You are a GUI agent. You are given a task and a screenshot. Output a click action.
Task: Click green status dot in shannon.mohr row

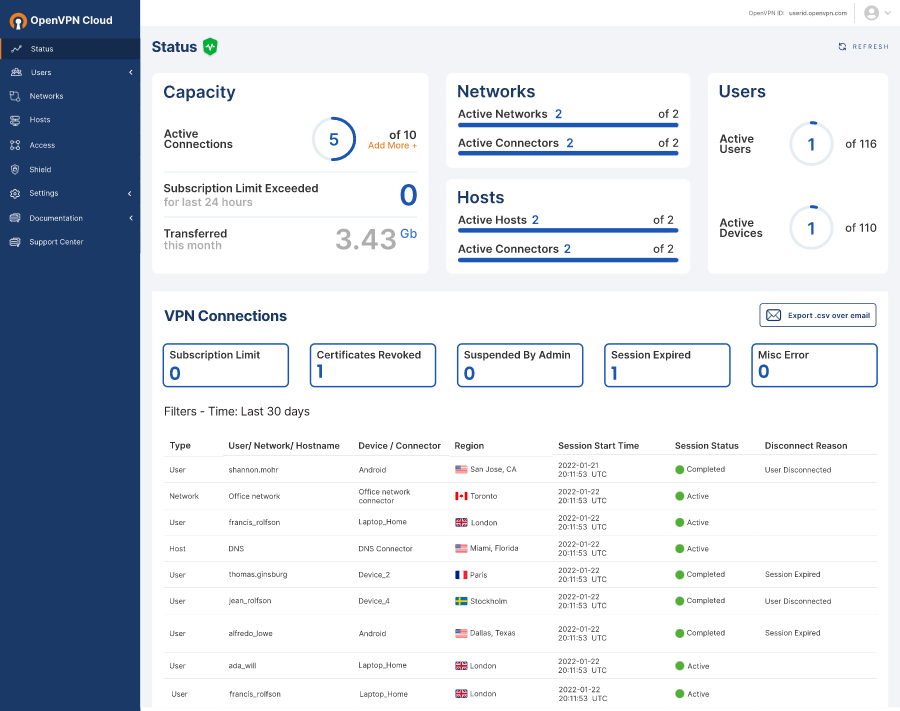680,469
